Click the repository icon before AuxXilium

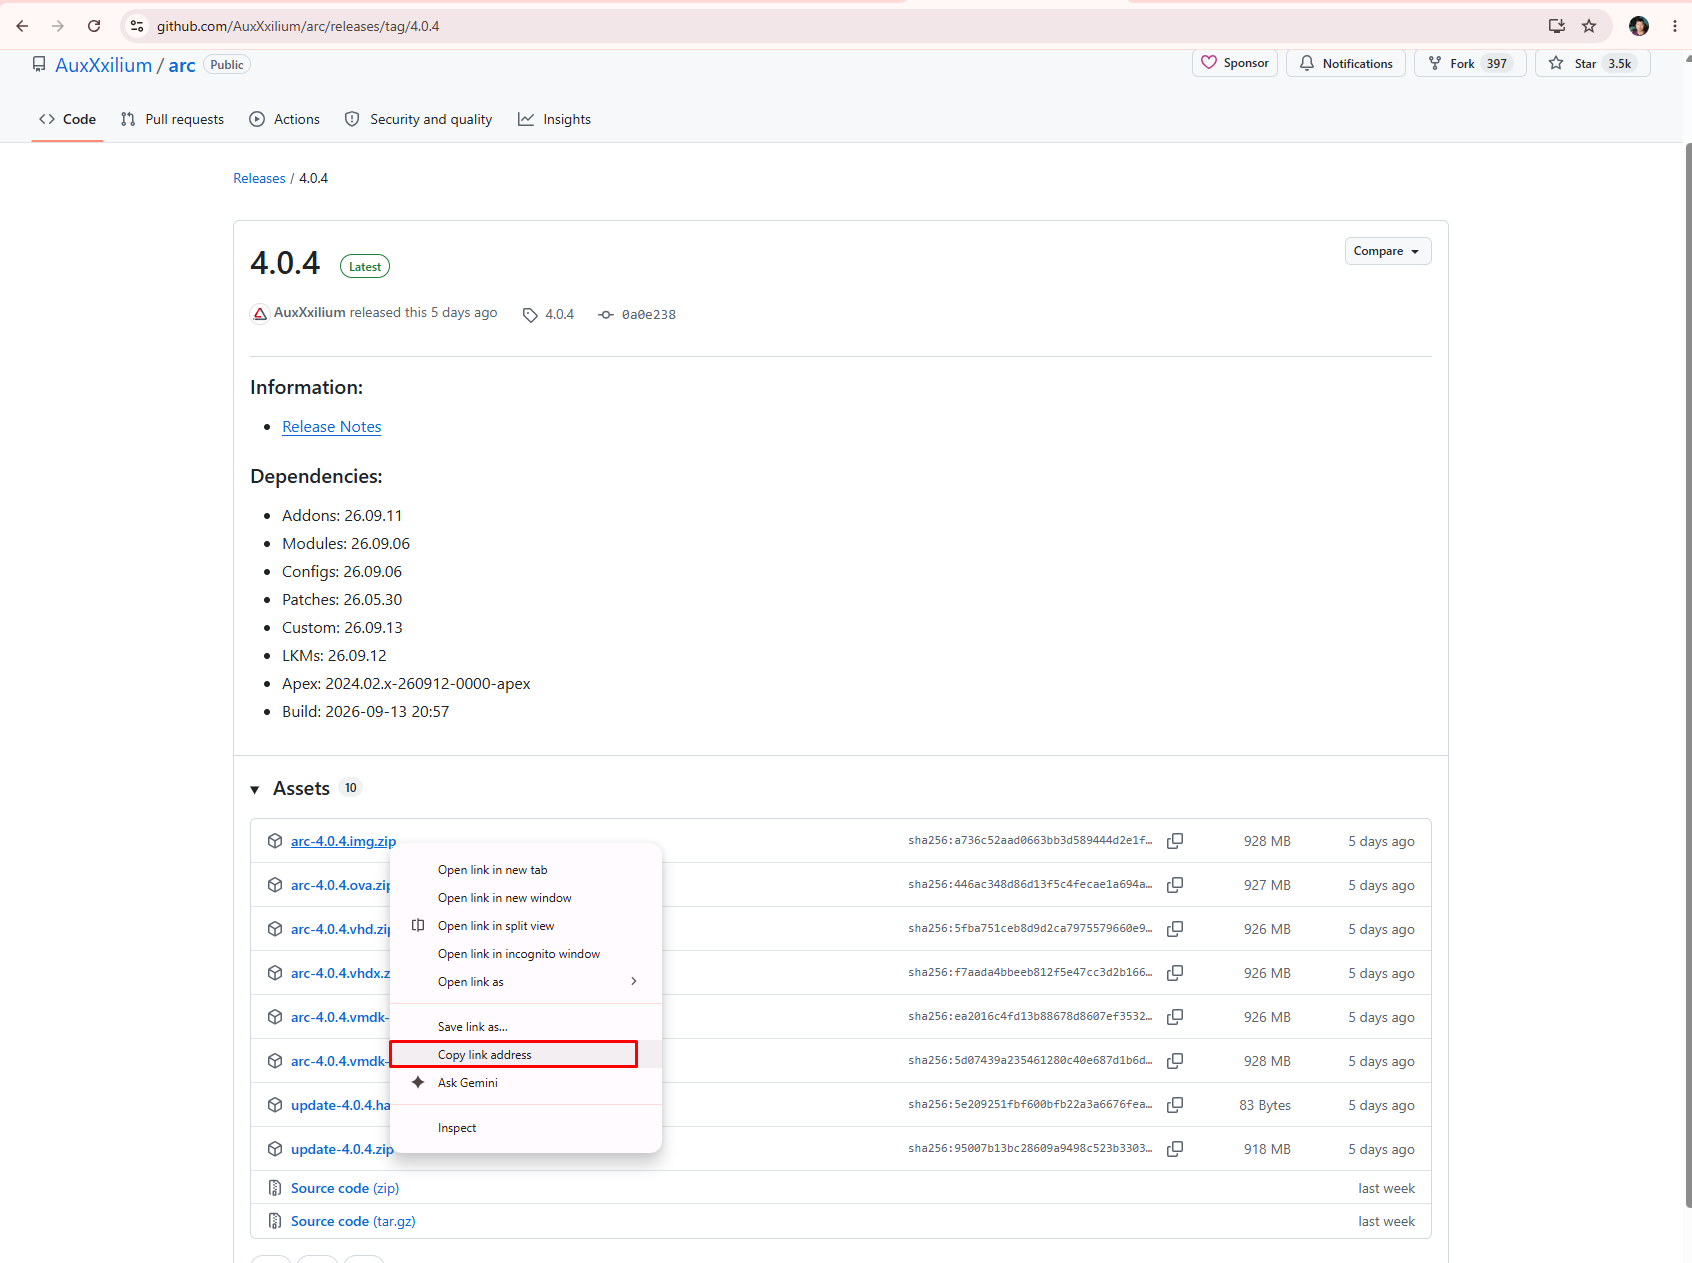tap(39, 64)
